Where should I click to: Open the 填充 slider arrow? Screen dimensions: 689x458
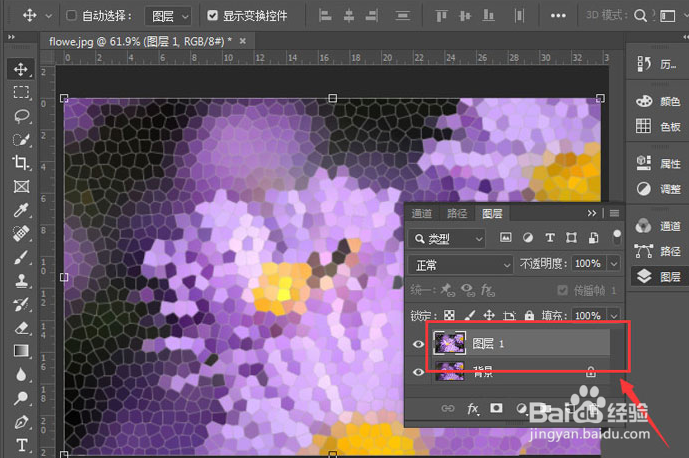click(614, 315)
